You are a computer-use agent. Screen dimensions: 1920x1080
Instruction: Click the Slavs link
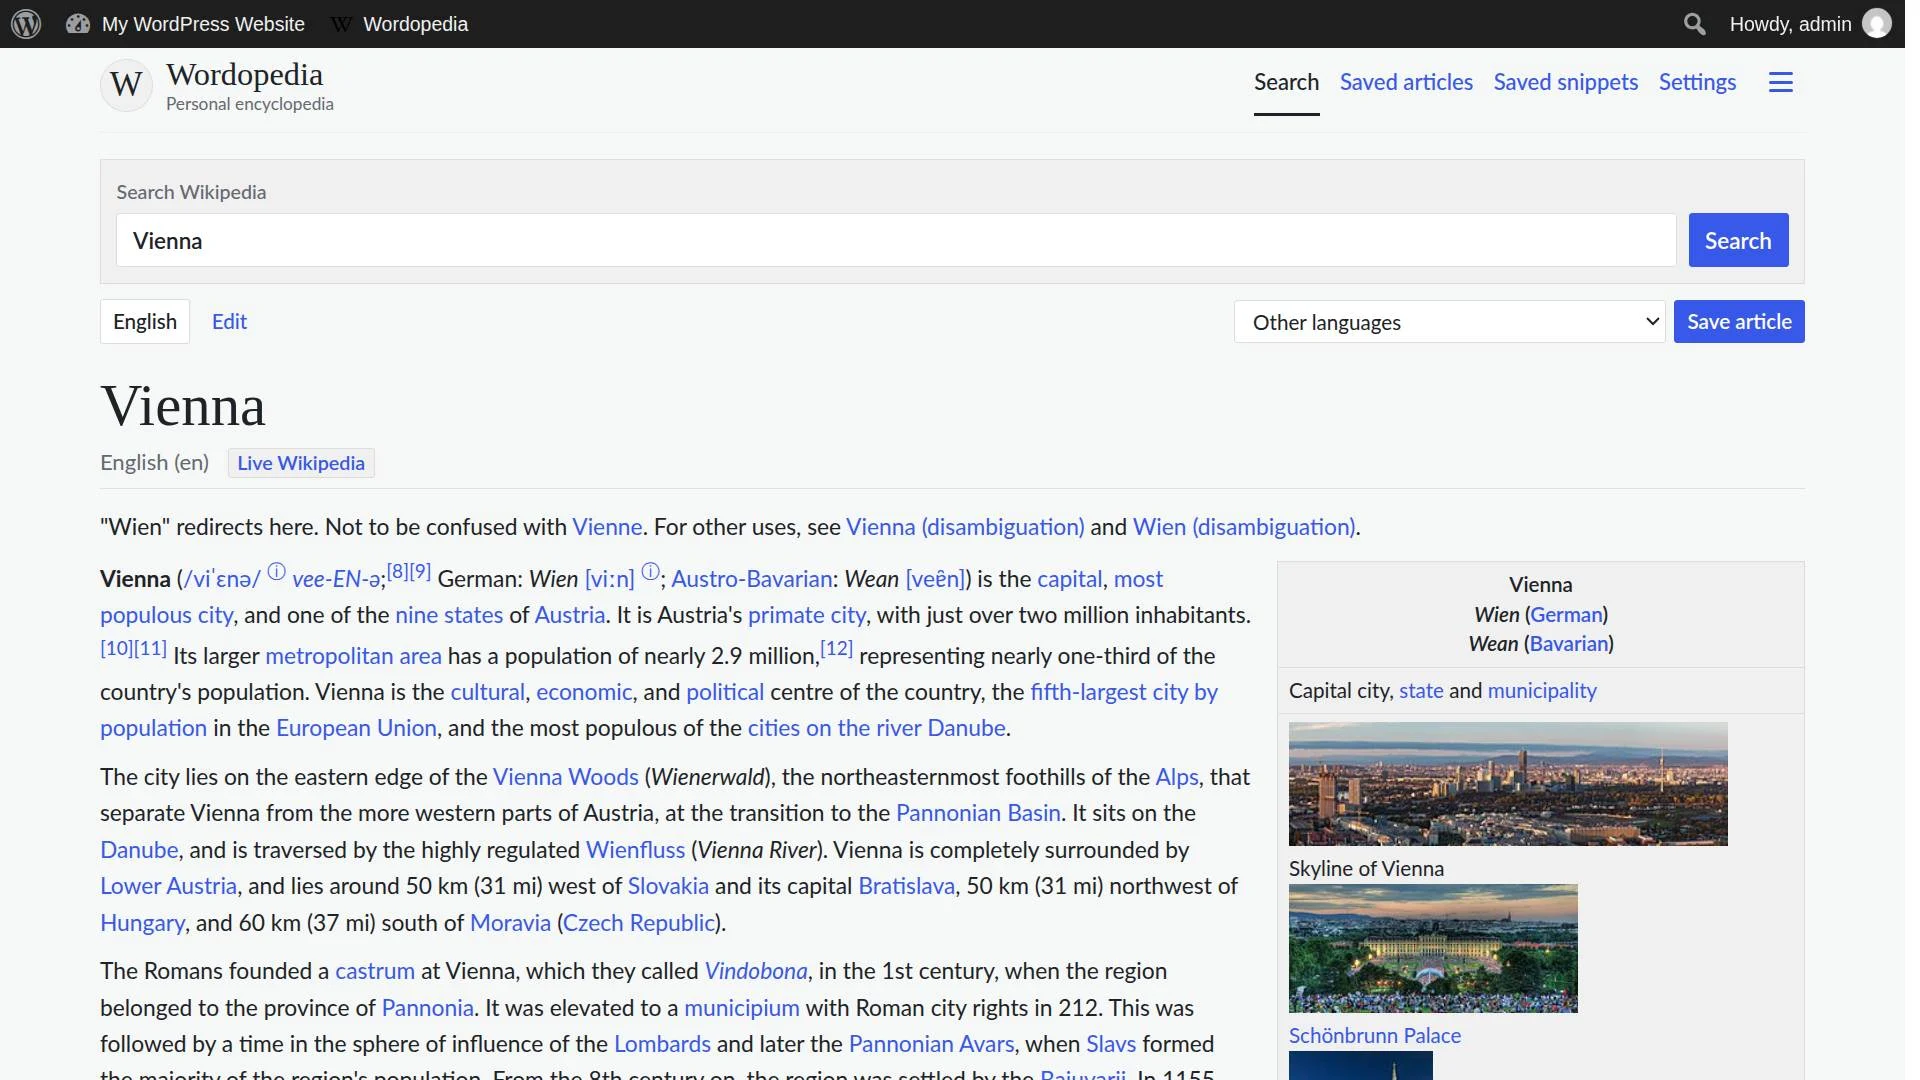coord(1111,1044)
